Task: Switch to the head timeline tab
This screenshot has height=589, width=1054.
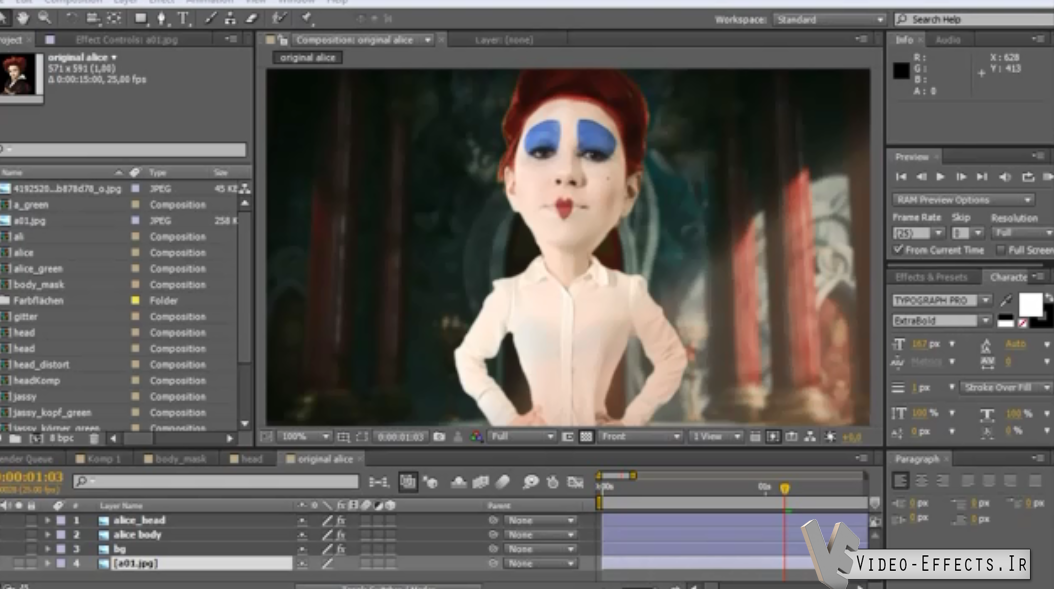Action: click(x=246, y=459)
